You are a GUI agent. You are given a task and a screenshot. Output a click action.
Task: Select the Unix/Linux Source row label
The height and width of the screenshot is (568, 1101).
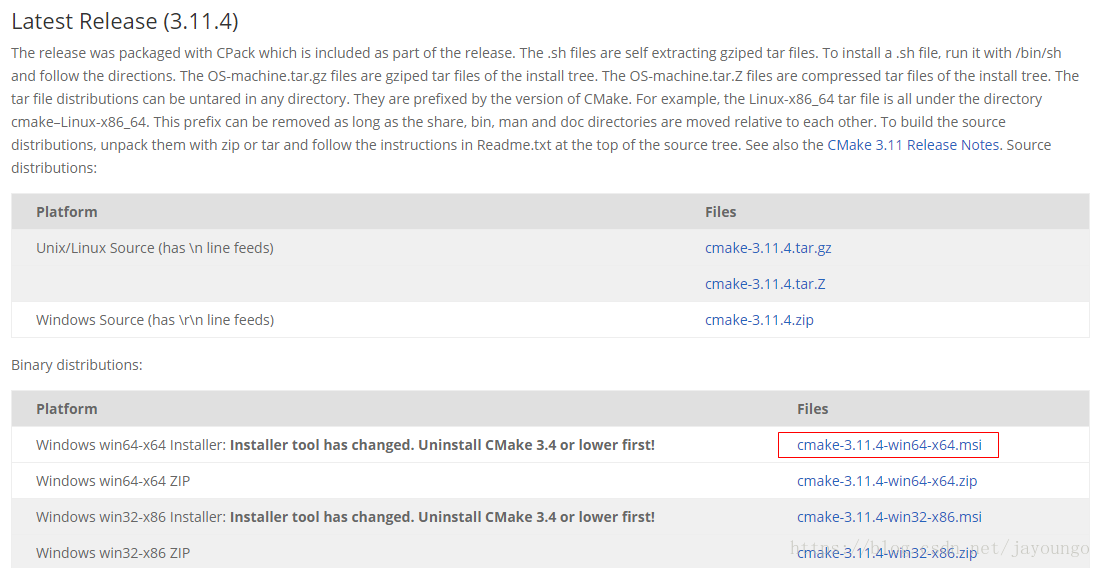pos(154,248)
